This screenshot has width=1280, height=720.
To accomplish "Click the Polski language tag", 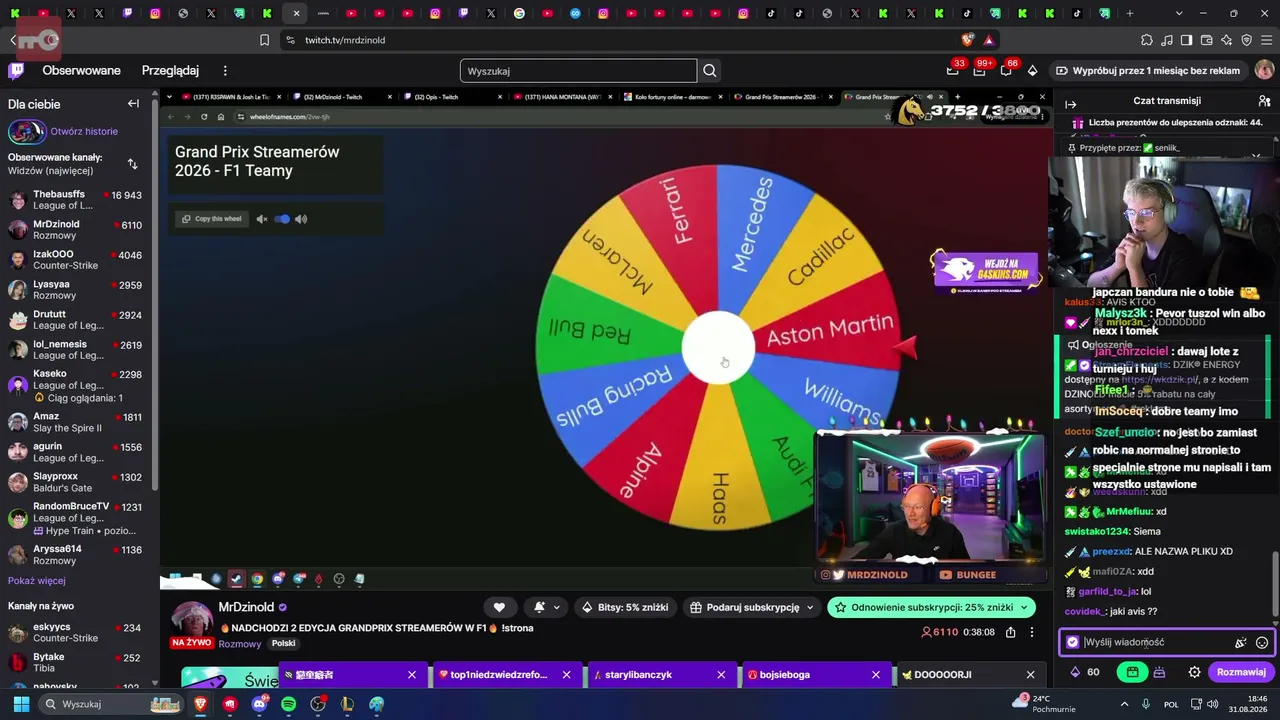I will [x=283, y=644].
